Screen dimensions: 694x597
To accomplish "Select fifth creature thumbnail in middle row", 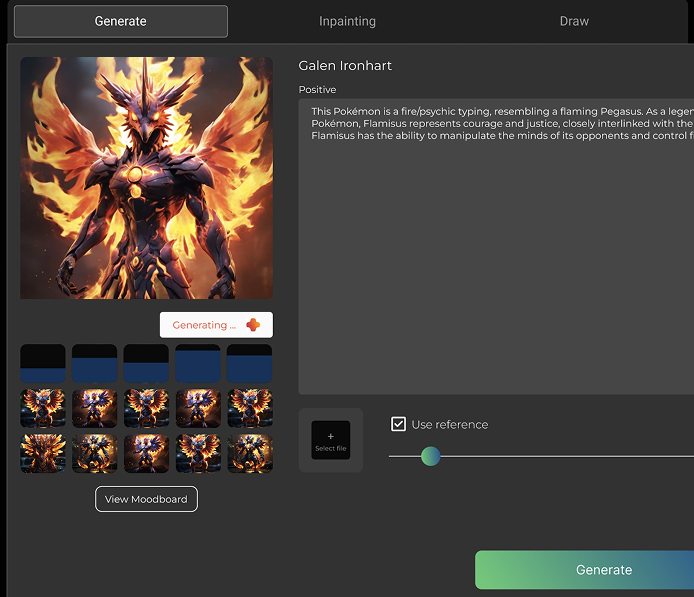I will coord(250,408).
